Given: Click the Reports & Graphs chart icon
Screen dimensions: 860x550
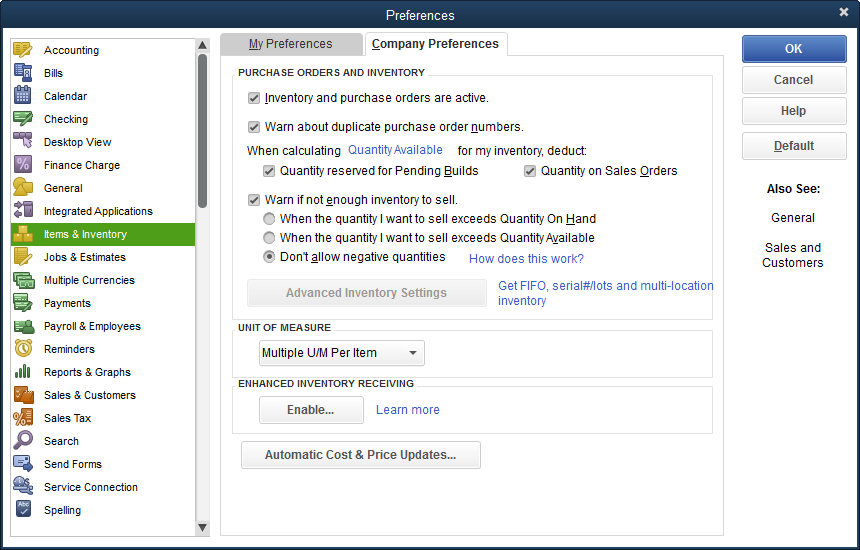Looking at the screenshot, I should click(x=23, y=372).
